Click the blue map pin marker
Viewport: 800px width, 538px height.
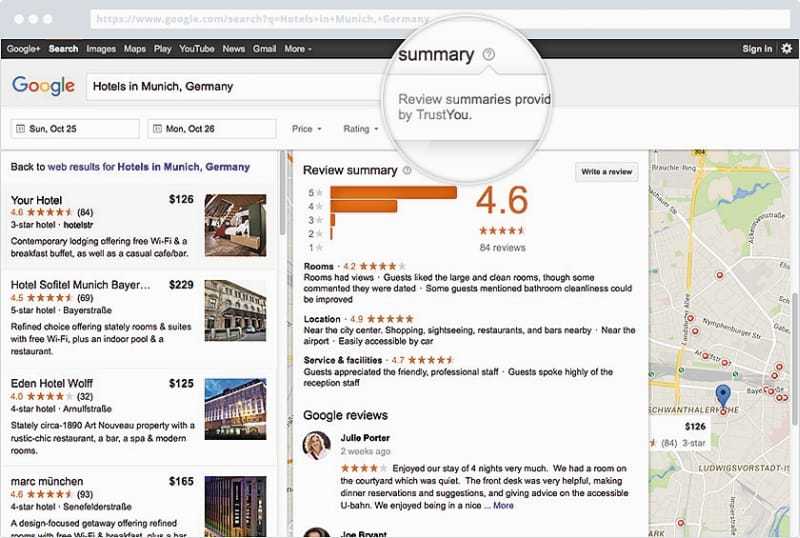(723, 395)
